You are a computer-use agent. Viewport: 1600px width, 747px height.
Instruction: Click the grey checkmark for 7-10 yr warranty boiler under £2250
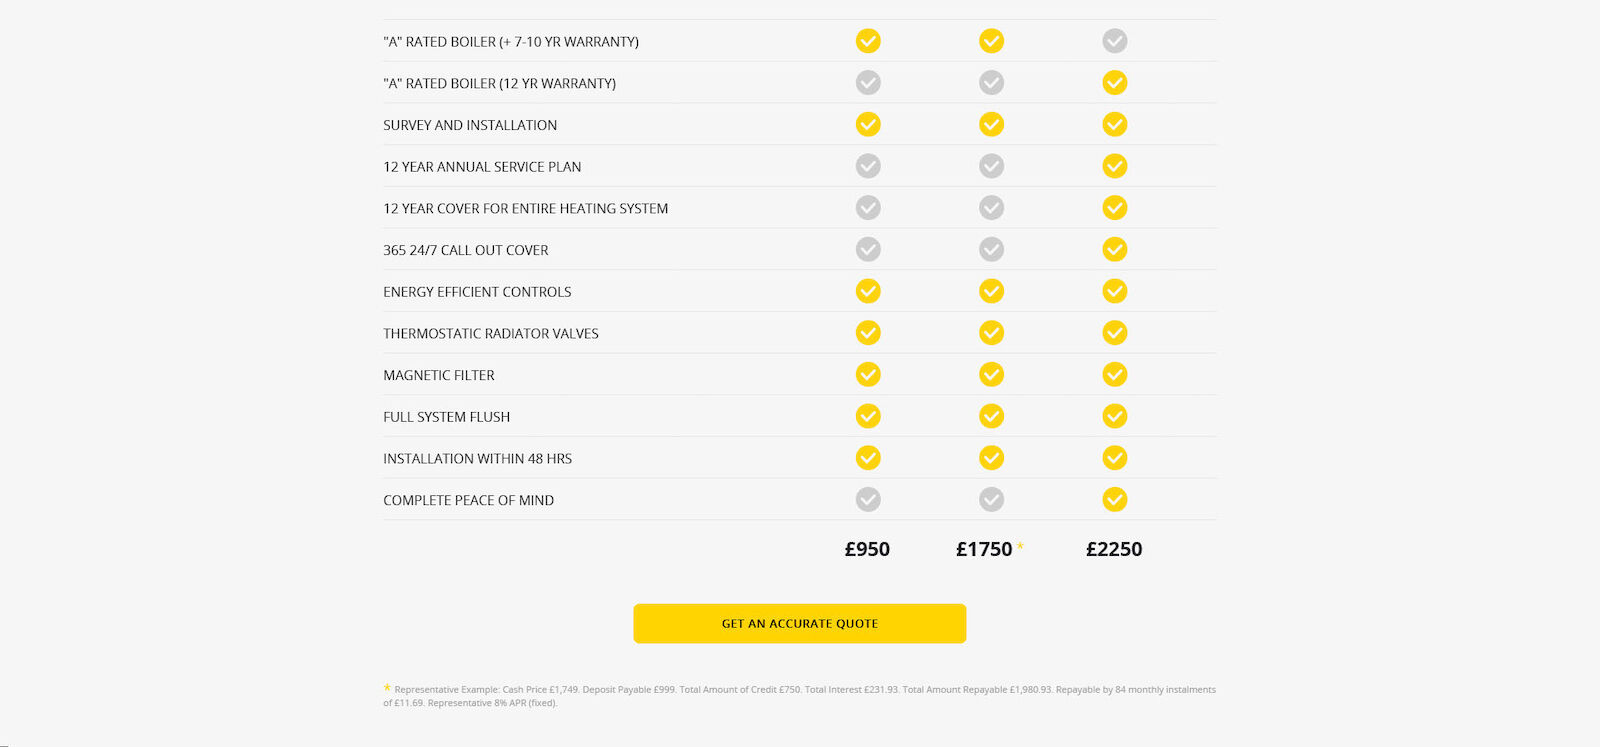click(x=1114, y=41)
